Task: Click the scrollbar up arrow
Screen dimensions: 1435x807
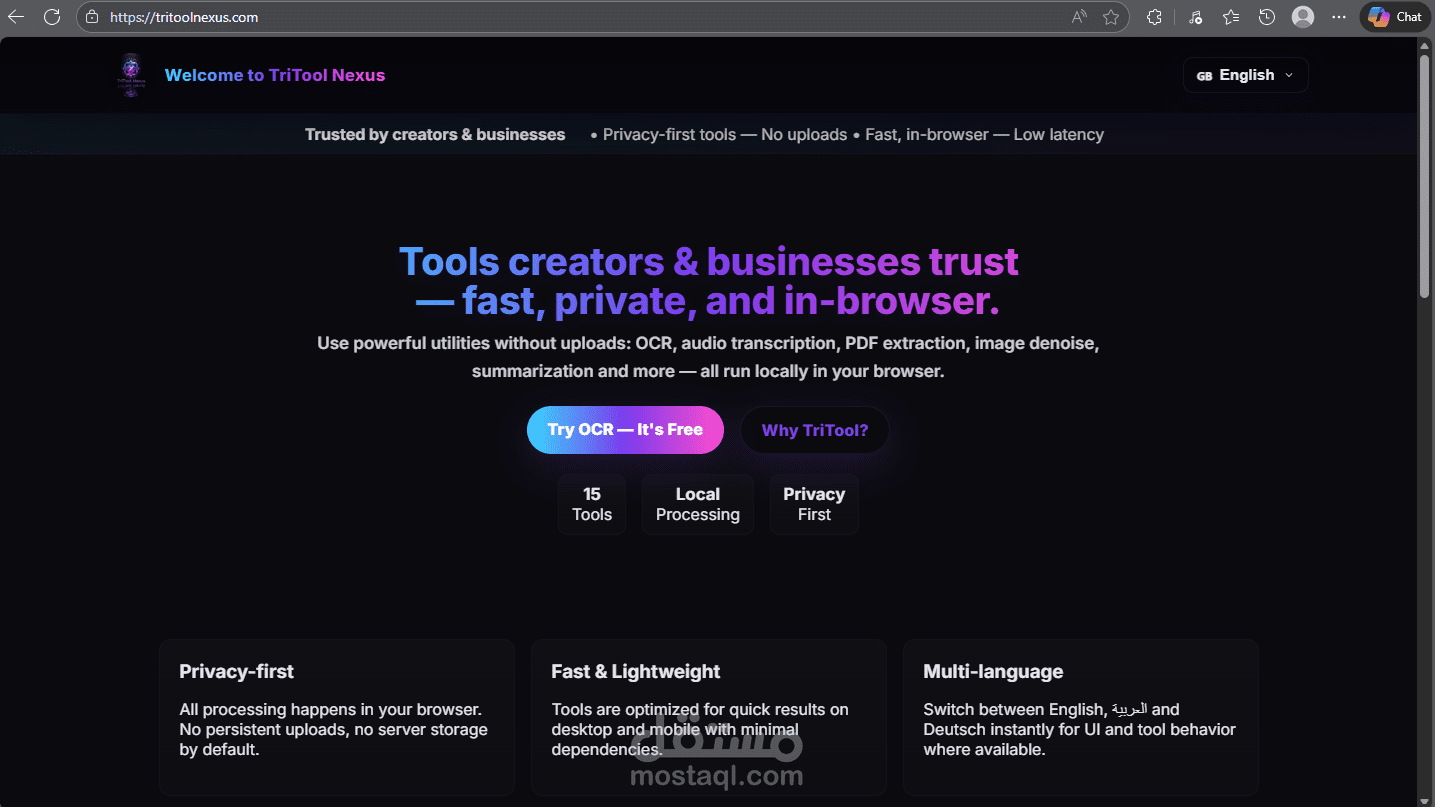Action: point(1425,45)
